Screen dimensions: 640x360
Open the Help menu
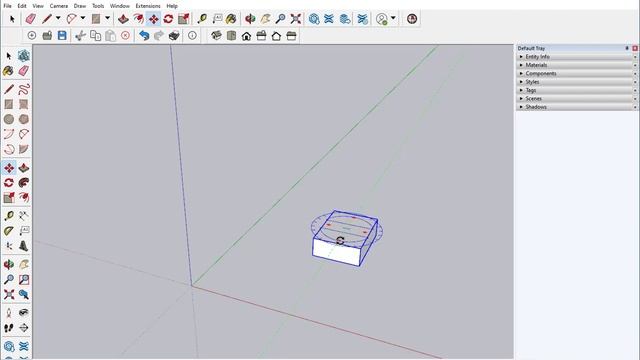172,6
